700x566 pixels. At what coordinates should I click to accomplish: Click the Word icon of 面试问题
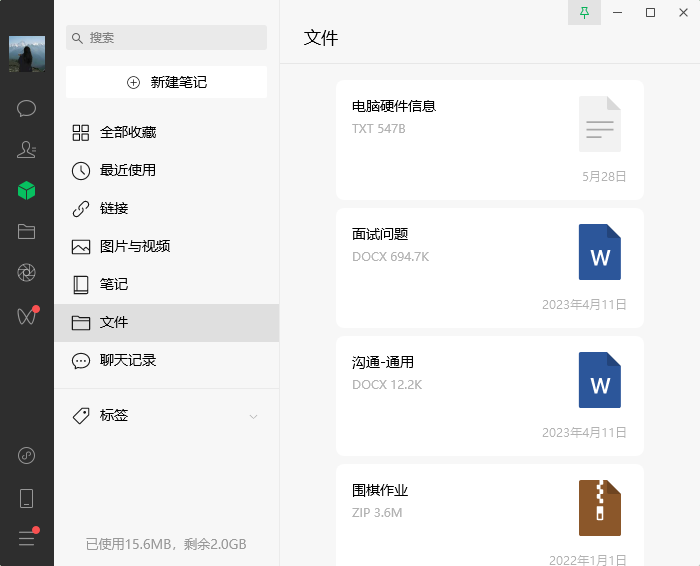click(600, 252)
